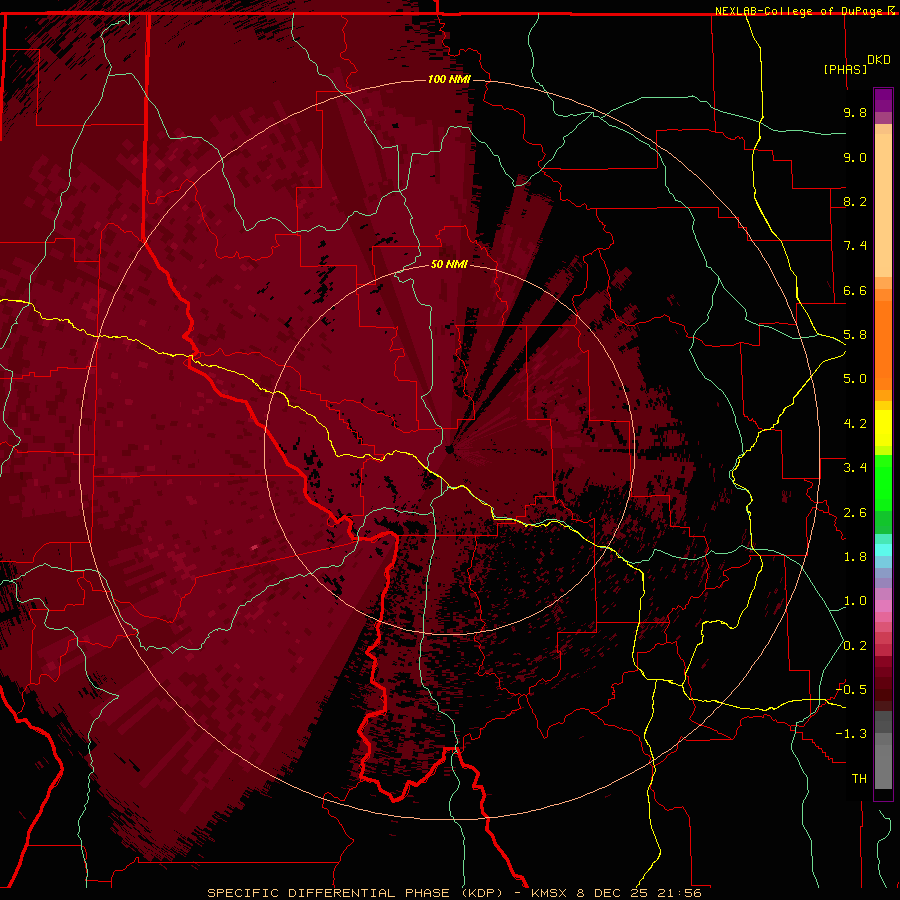This screenshot has height=900, width=900.
Task: Click the 8.2 scale value
Action: 855,201
